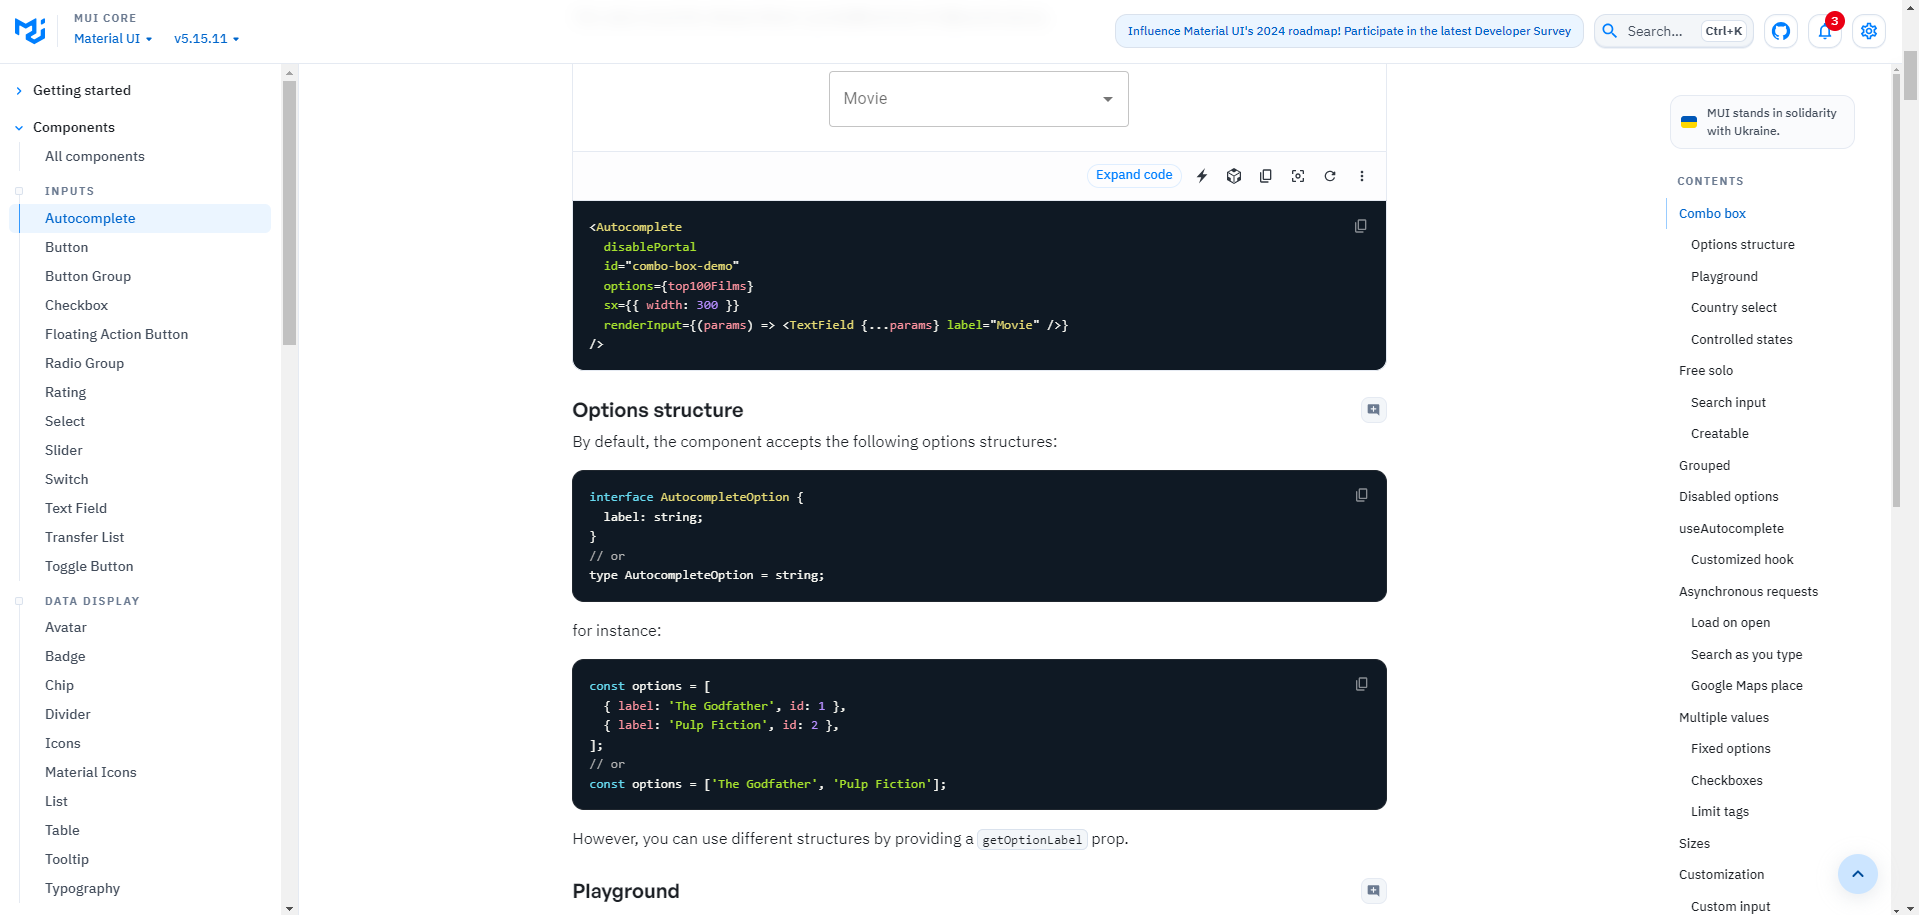Open Button Group component page
The image size is (1919, 915).
click(x=88, y=276)
